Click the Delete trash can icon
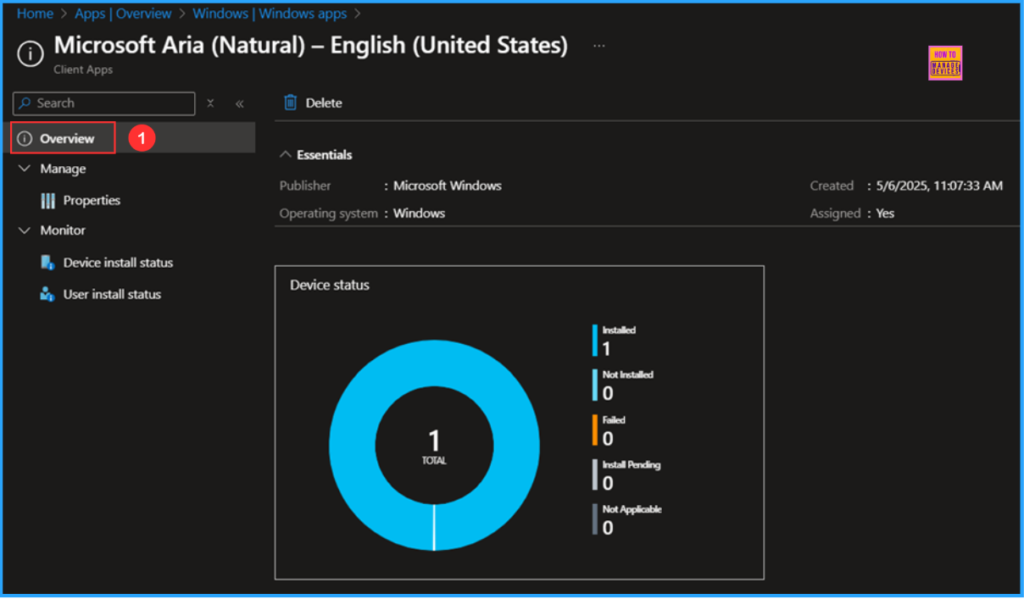Image resolution: width=1024 pixels, height=599 pixels. click(x=290, y=103)
